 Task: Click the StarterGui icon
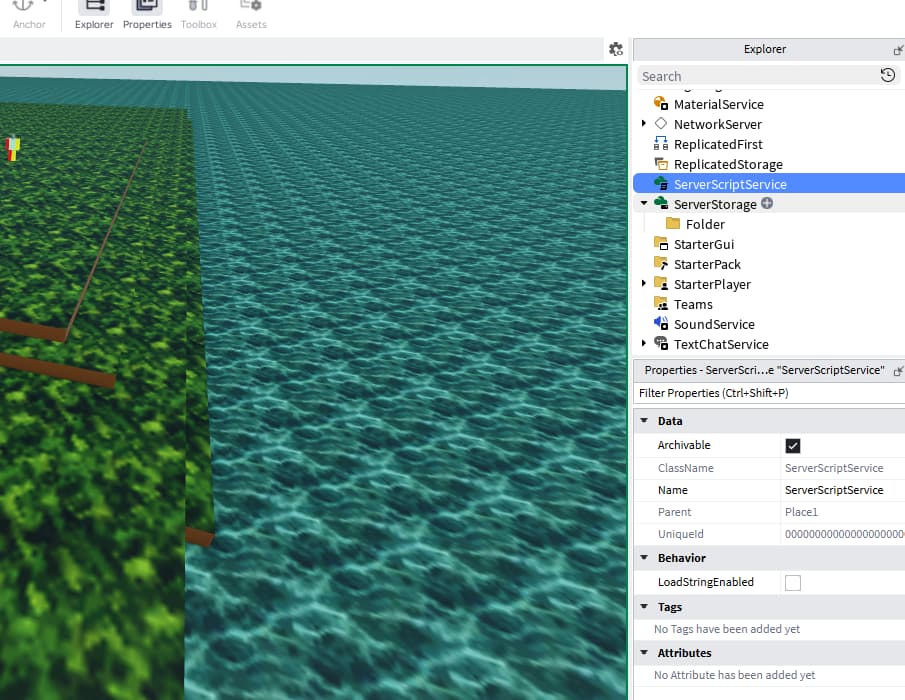pyautogui.click(x=661, y=244)
